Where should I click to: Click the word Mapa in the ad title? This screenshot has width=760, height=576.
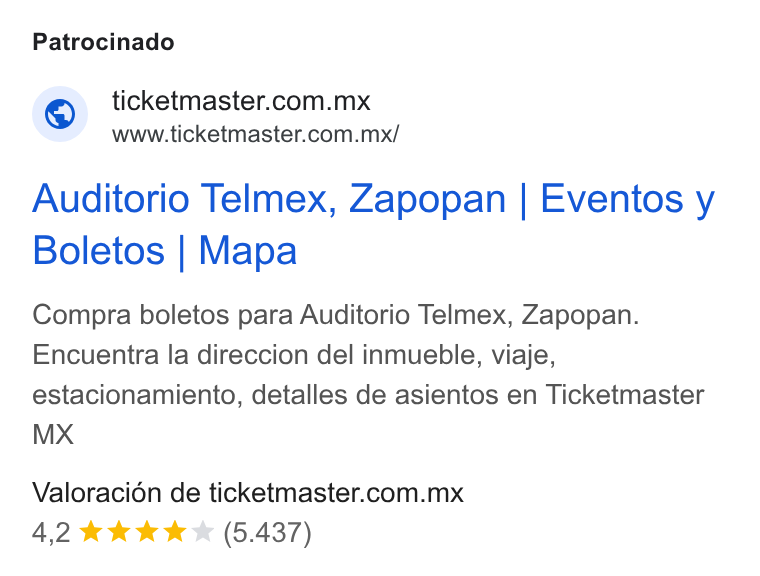coord(248,251)
